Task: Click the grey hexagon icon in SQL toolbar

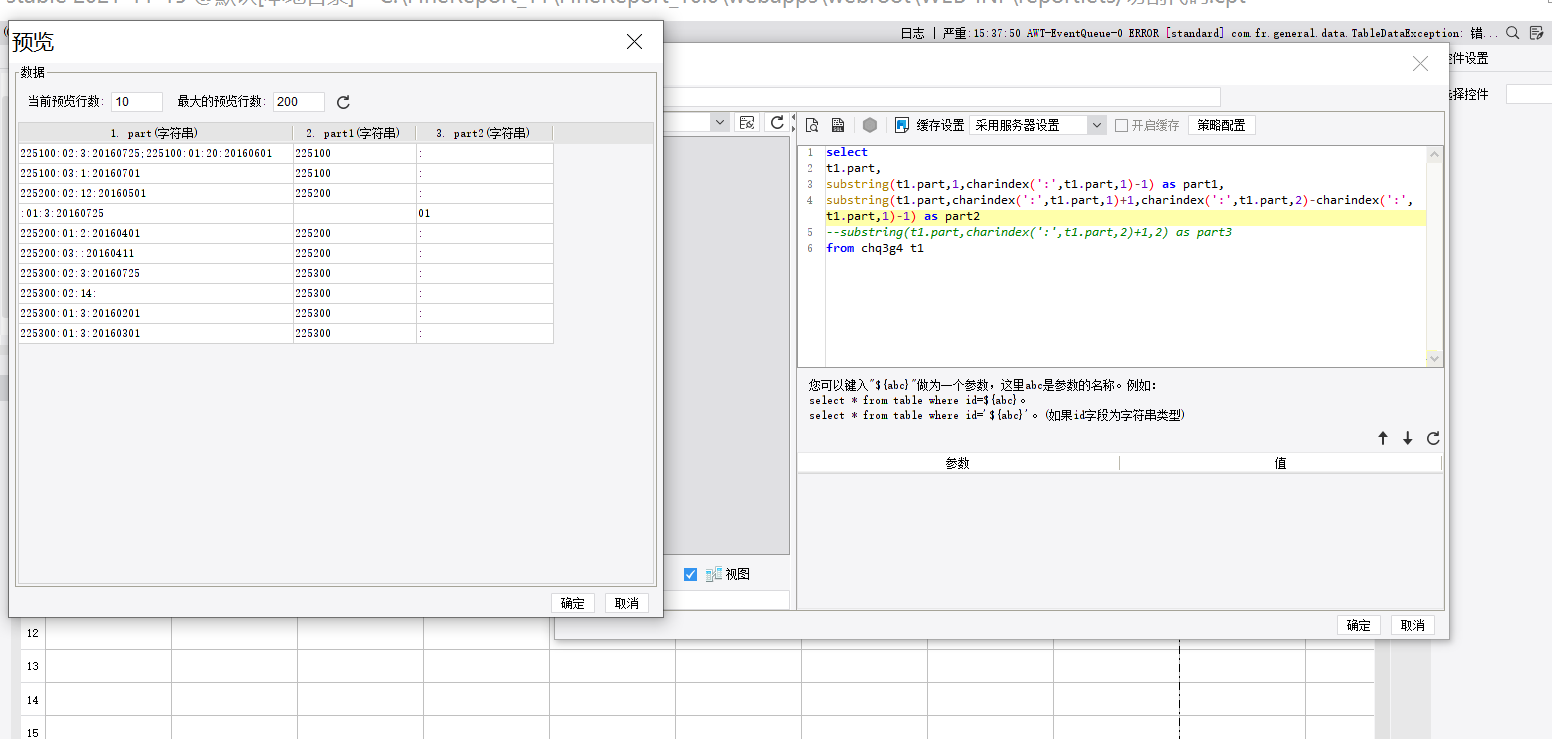Action: click(870, 125)
